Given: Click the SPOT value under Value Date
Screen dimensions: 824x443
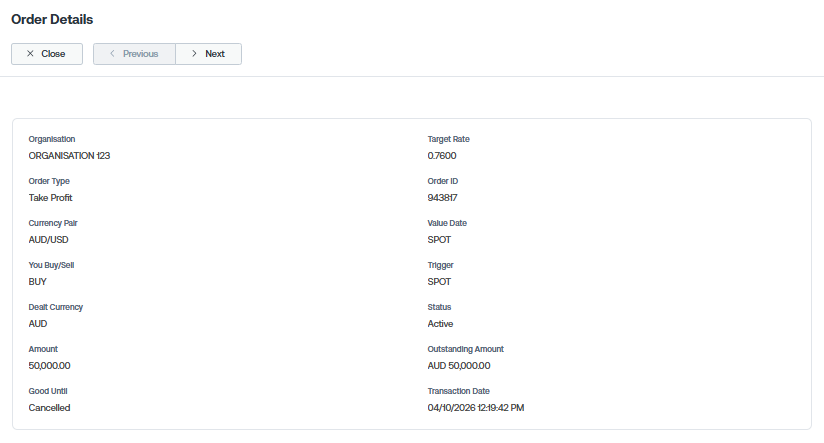Looking at the screenshot, I should [439, 240].
